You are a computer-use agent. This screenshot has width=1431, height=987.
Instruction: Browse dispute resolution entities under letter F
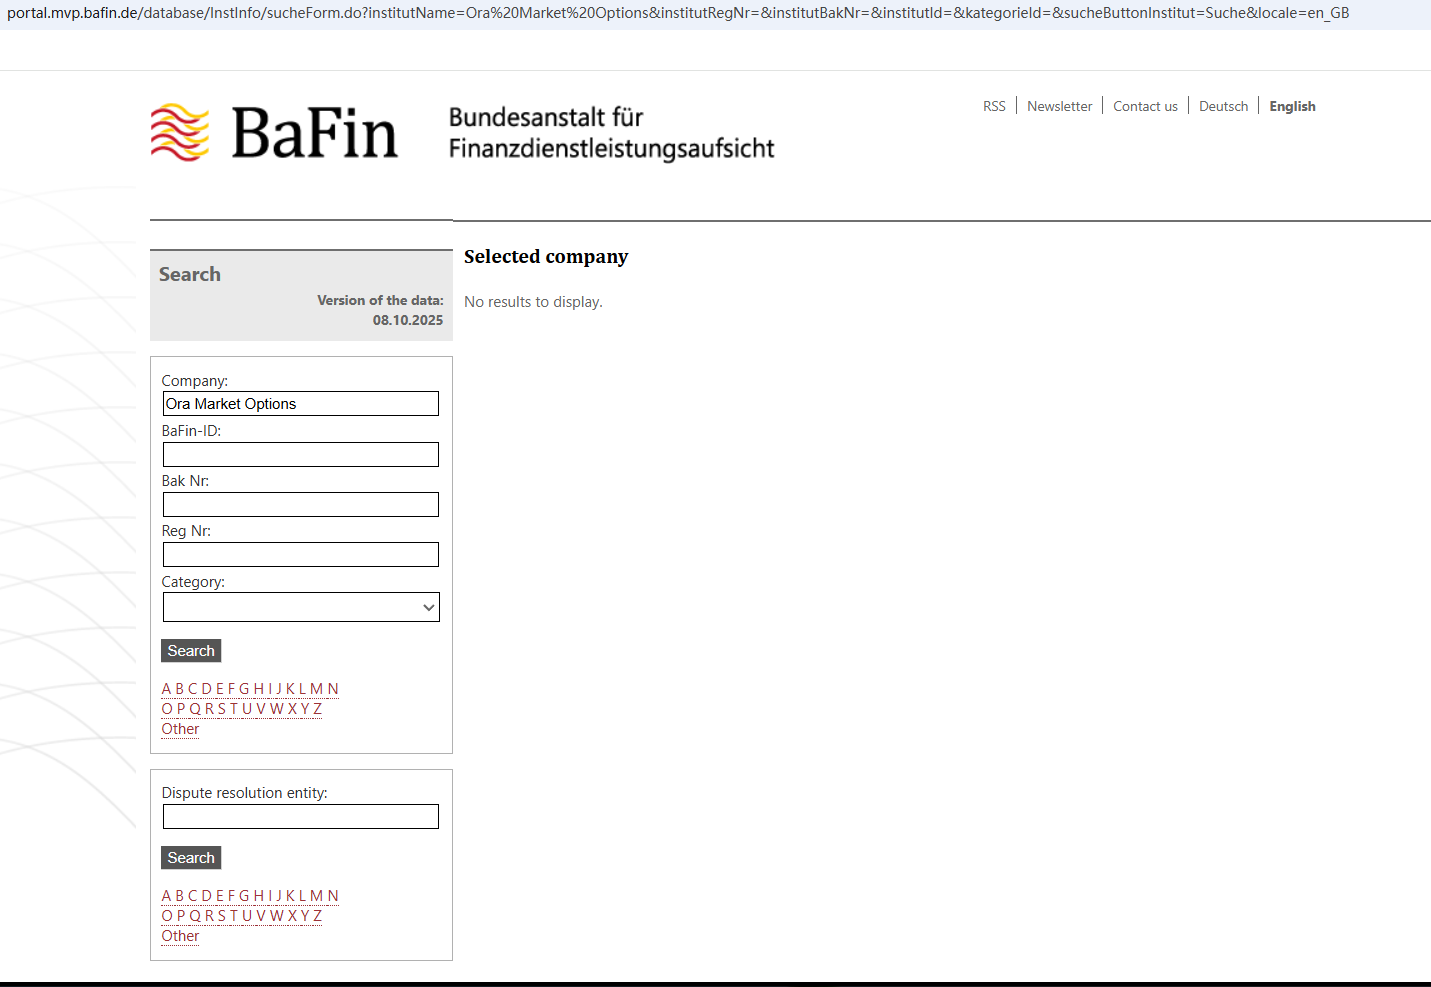pos(231,896)
